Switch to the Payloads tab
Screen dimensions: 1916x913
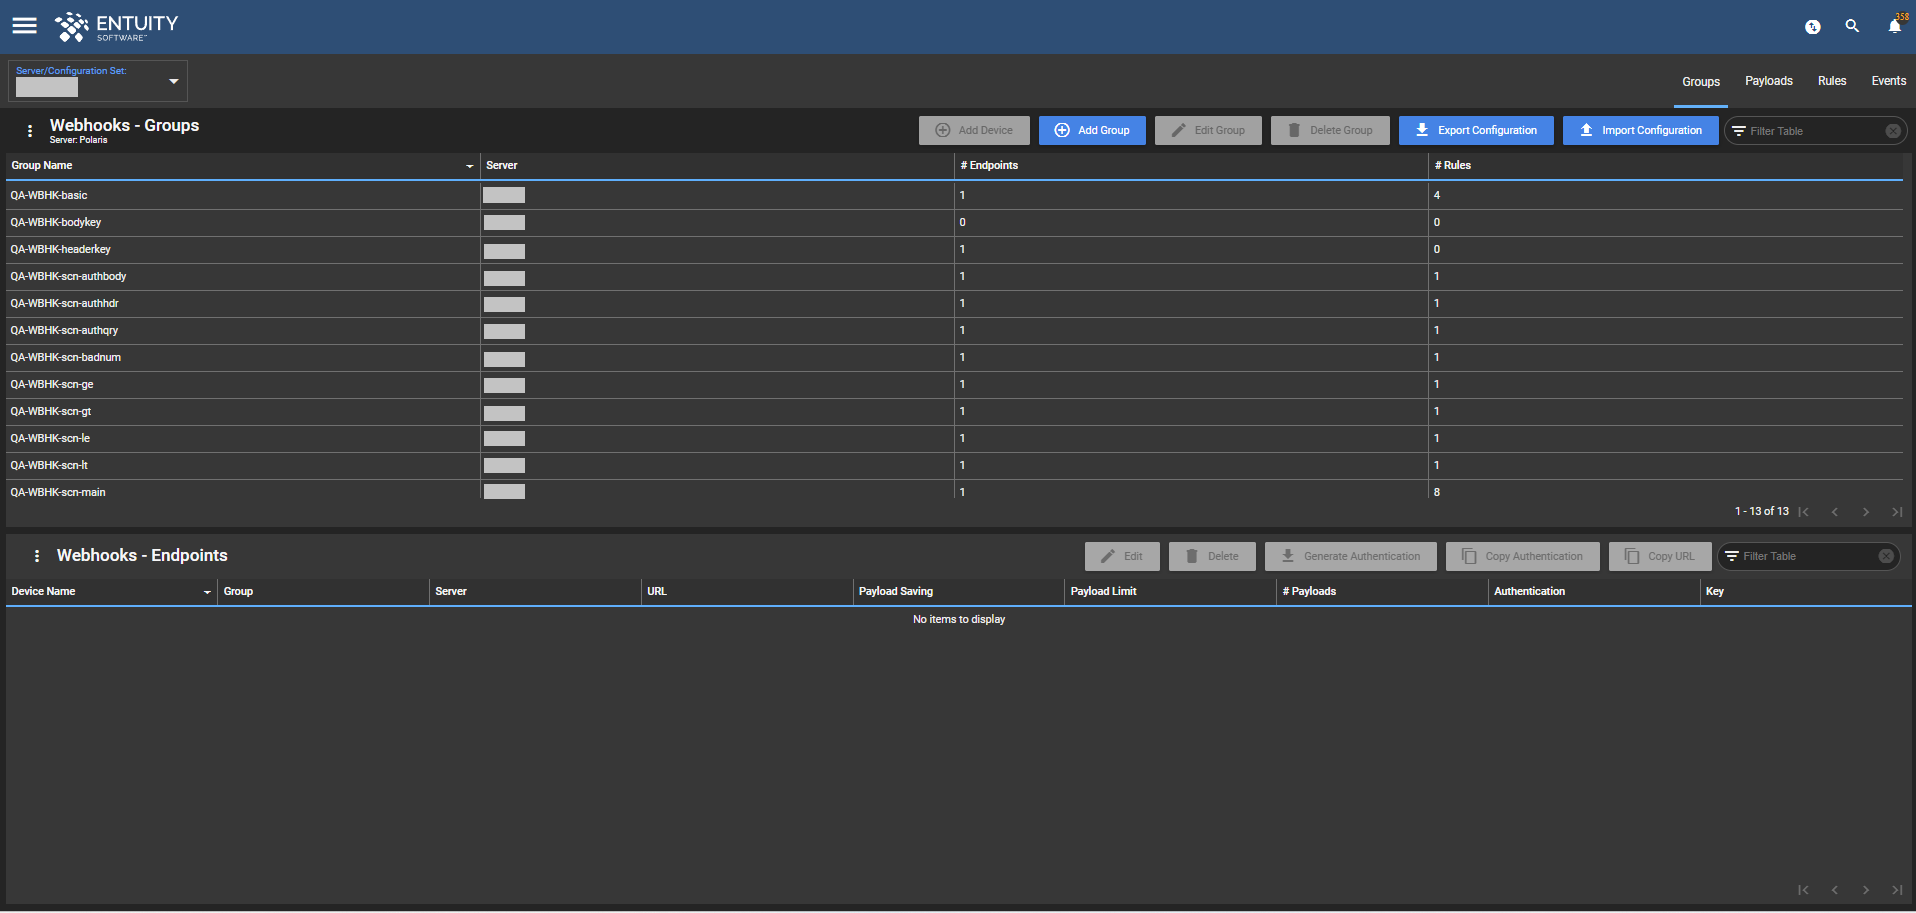(x=1768, y=81)
